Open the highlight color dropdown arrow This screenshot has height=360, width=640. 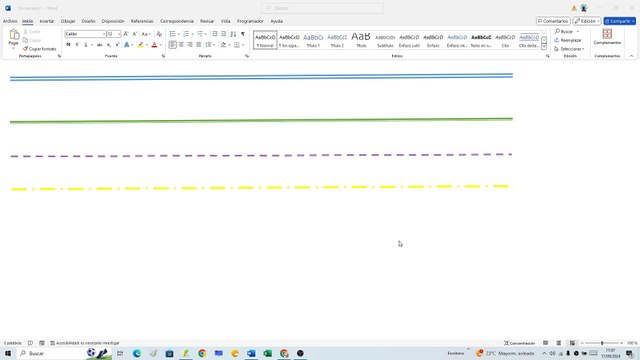point(147,45)
